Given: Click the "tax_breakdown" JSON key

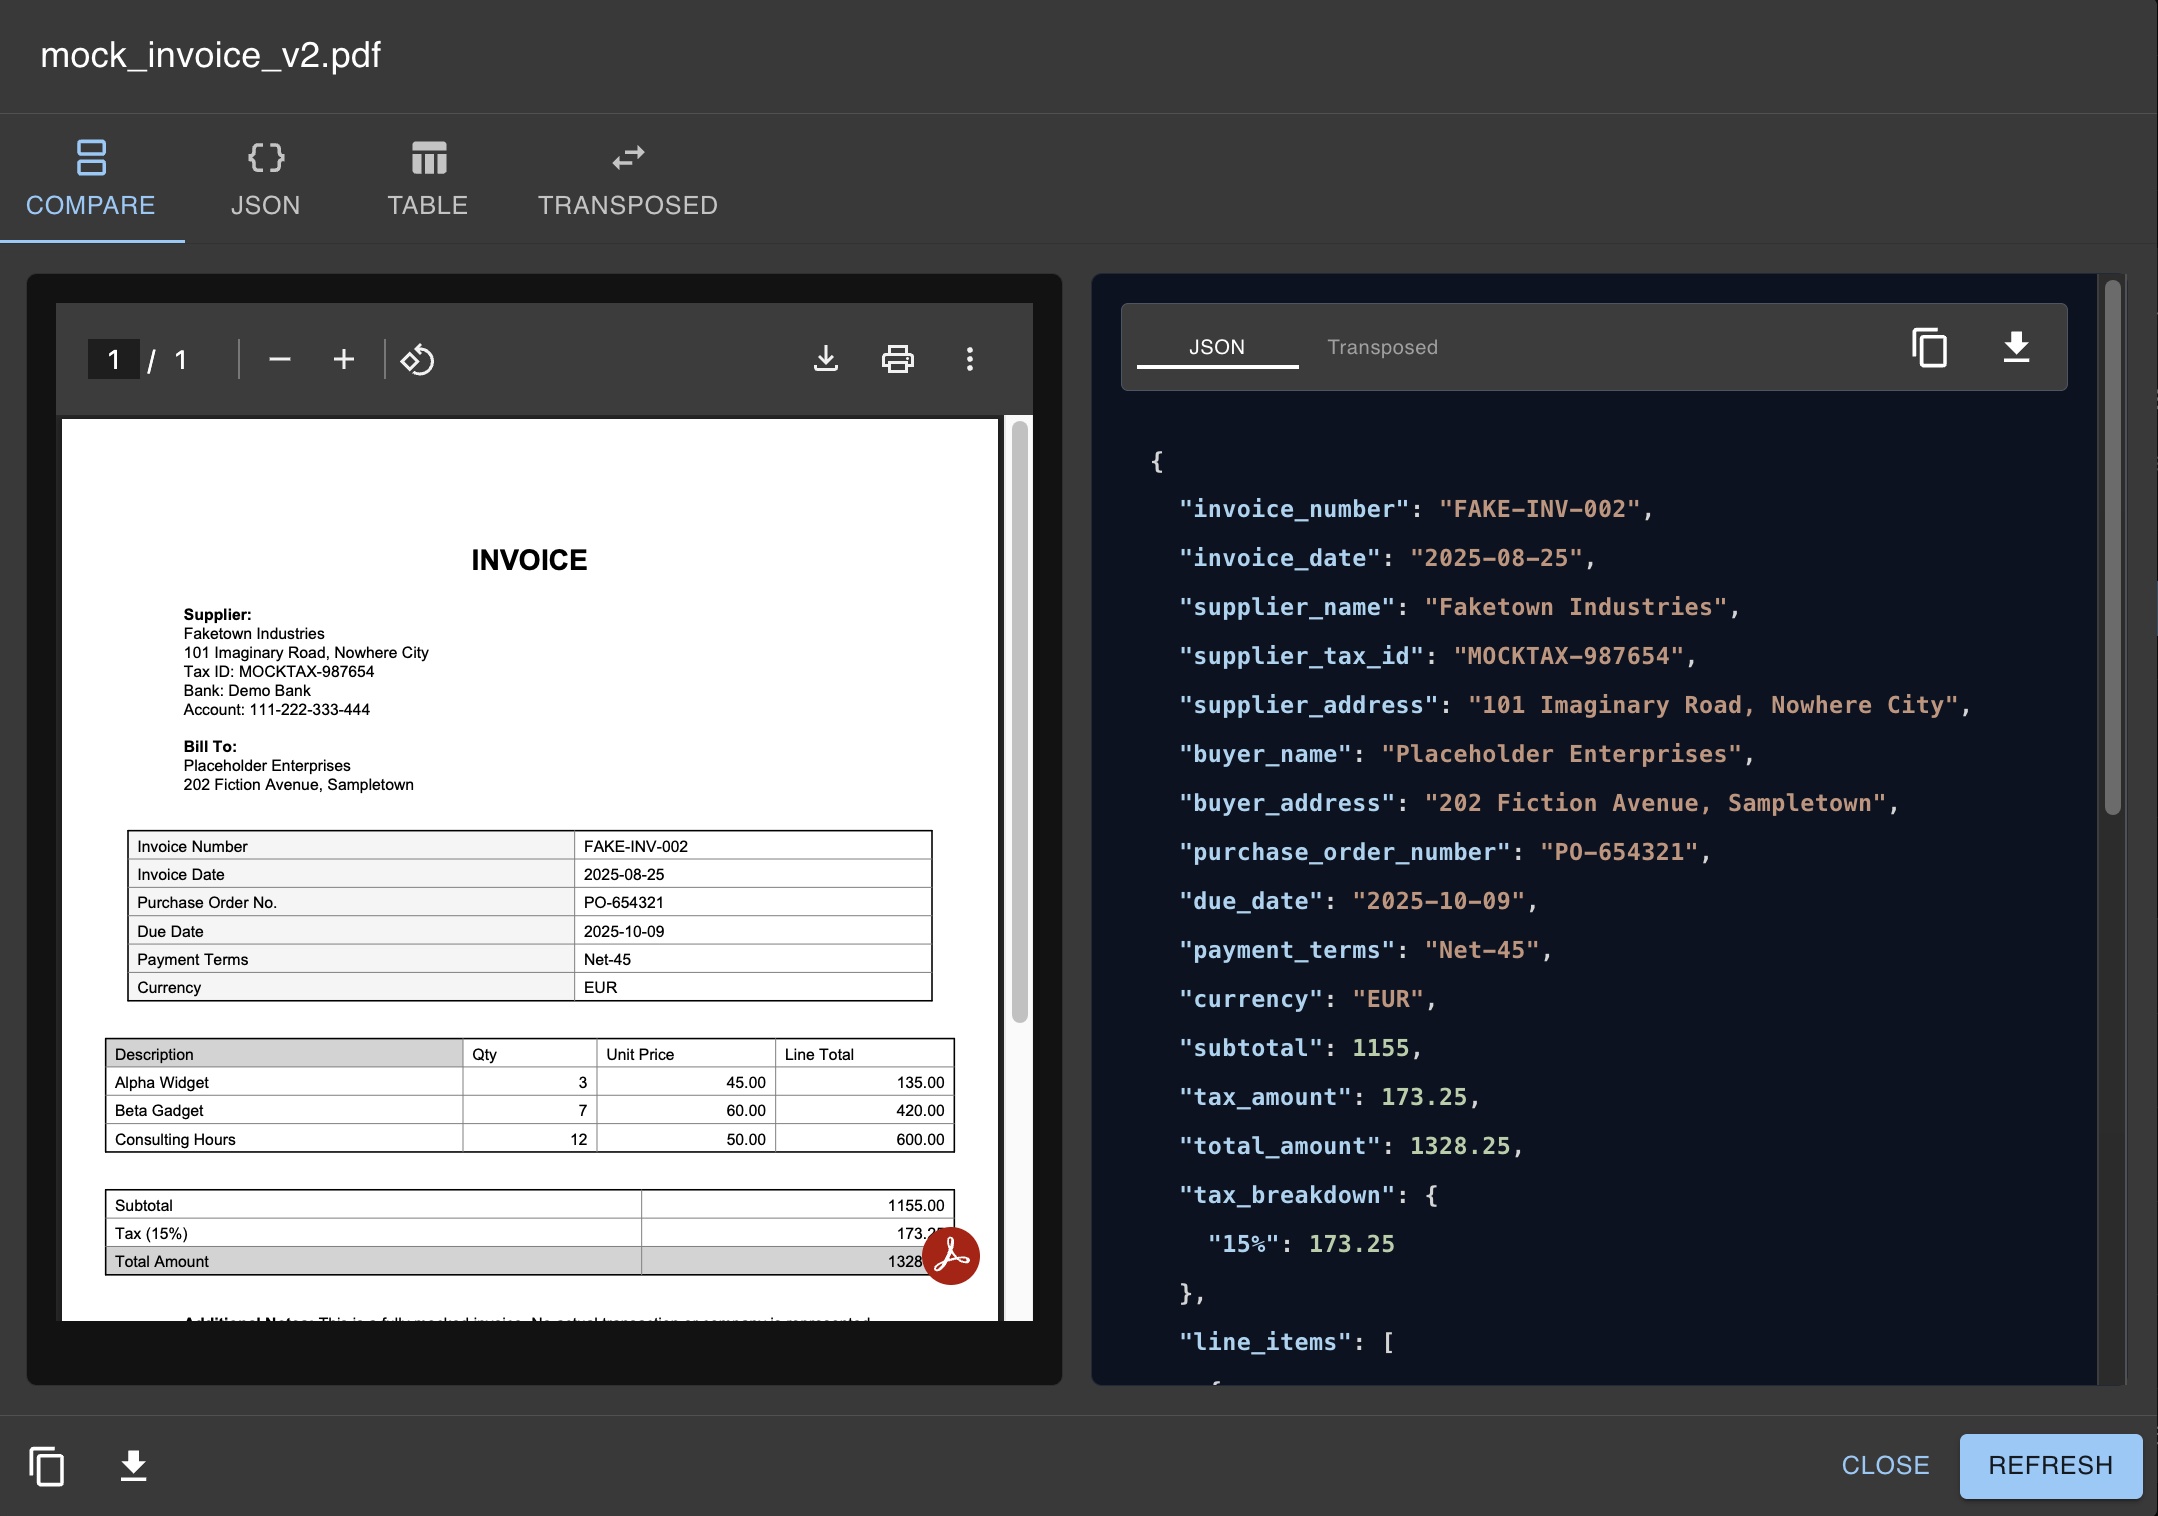Looking at the screenshot, I should click(1287, 1195).
